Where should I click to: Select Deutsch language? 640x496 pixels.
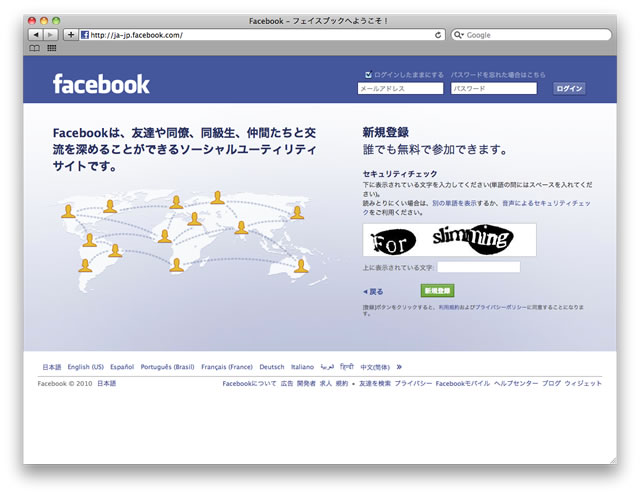pyautogui.click(x=272, y=367)
